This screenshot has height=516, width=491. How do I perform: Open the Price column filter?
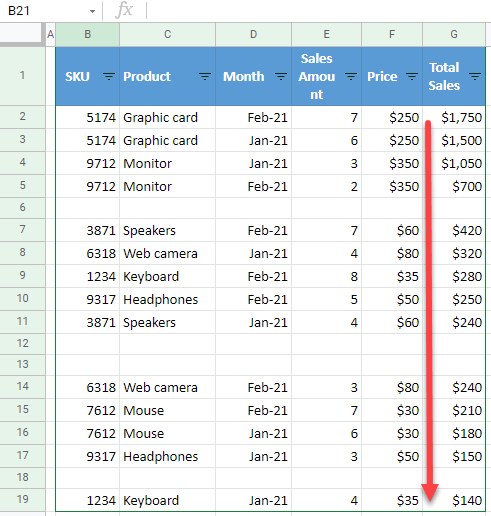click(412, 77)
